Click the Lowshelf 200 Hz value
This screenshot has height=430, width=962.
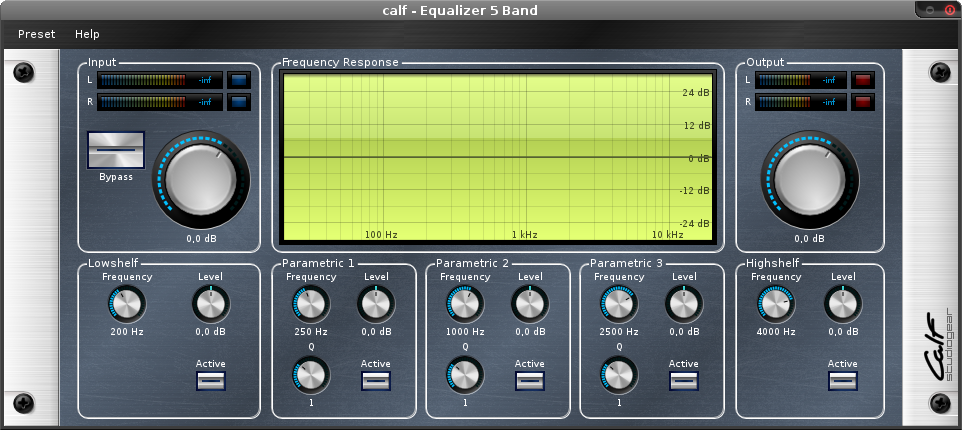click(x=127, y=332)
